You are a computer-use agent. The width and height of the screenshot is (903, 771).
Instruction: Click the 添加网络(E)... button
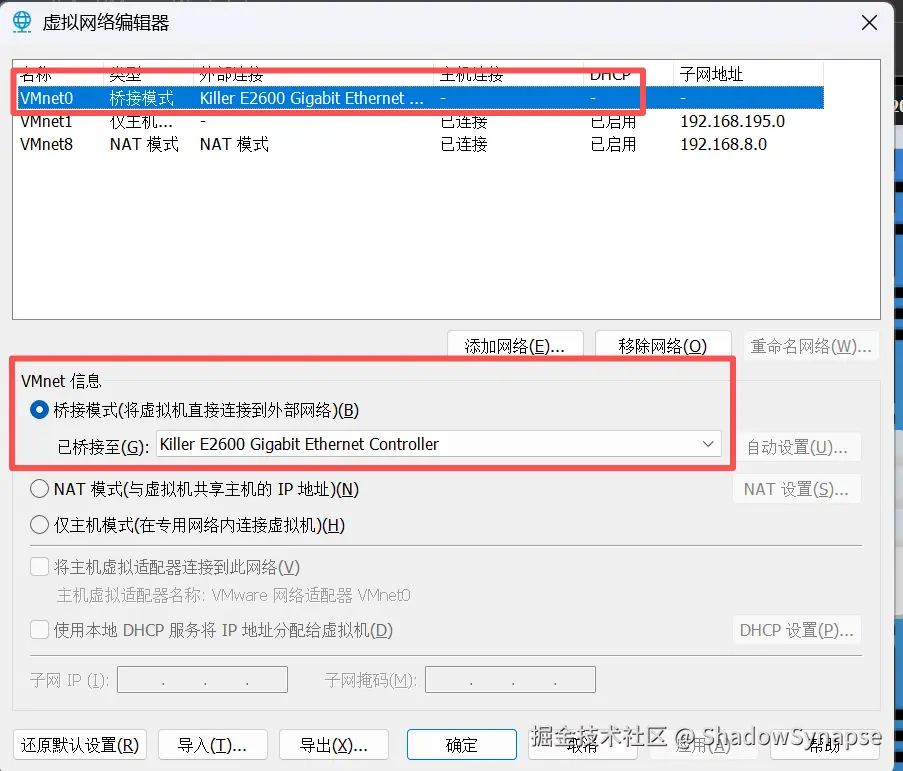pyautogui.click(x=515, y=345)
